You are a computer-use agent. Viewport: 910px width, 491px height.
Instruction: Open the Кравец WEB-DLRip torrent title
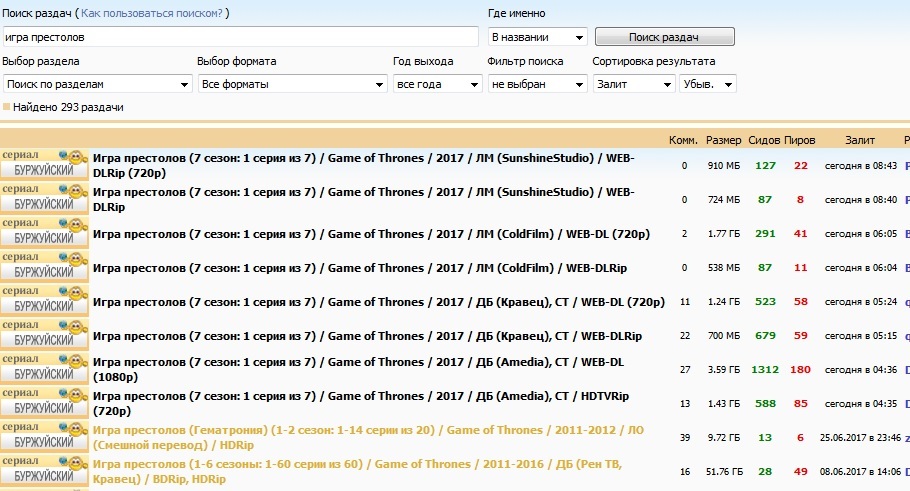(367, 336)
